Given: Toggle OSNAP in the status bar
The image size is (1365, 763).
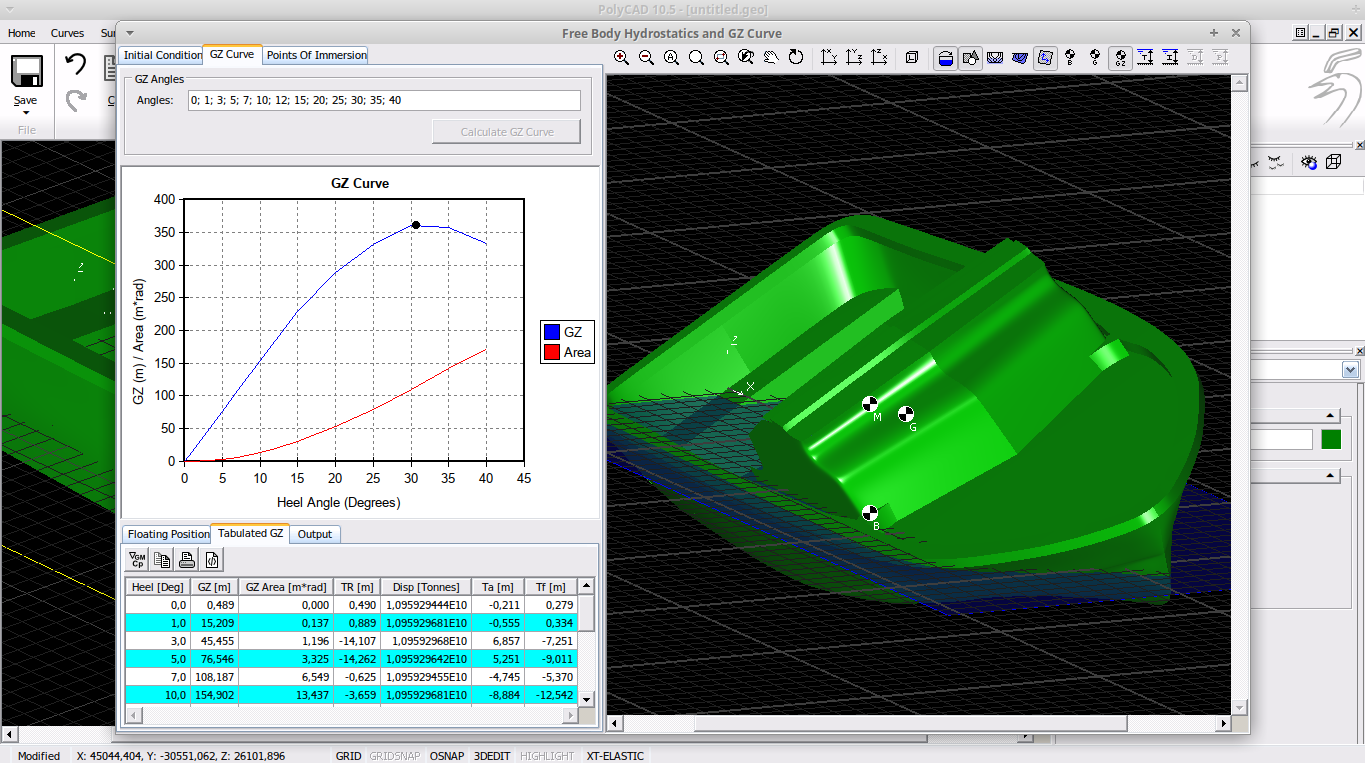Looking at the screenshot, I should click(447, 756).
